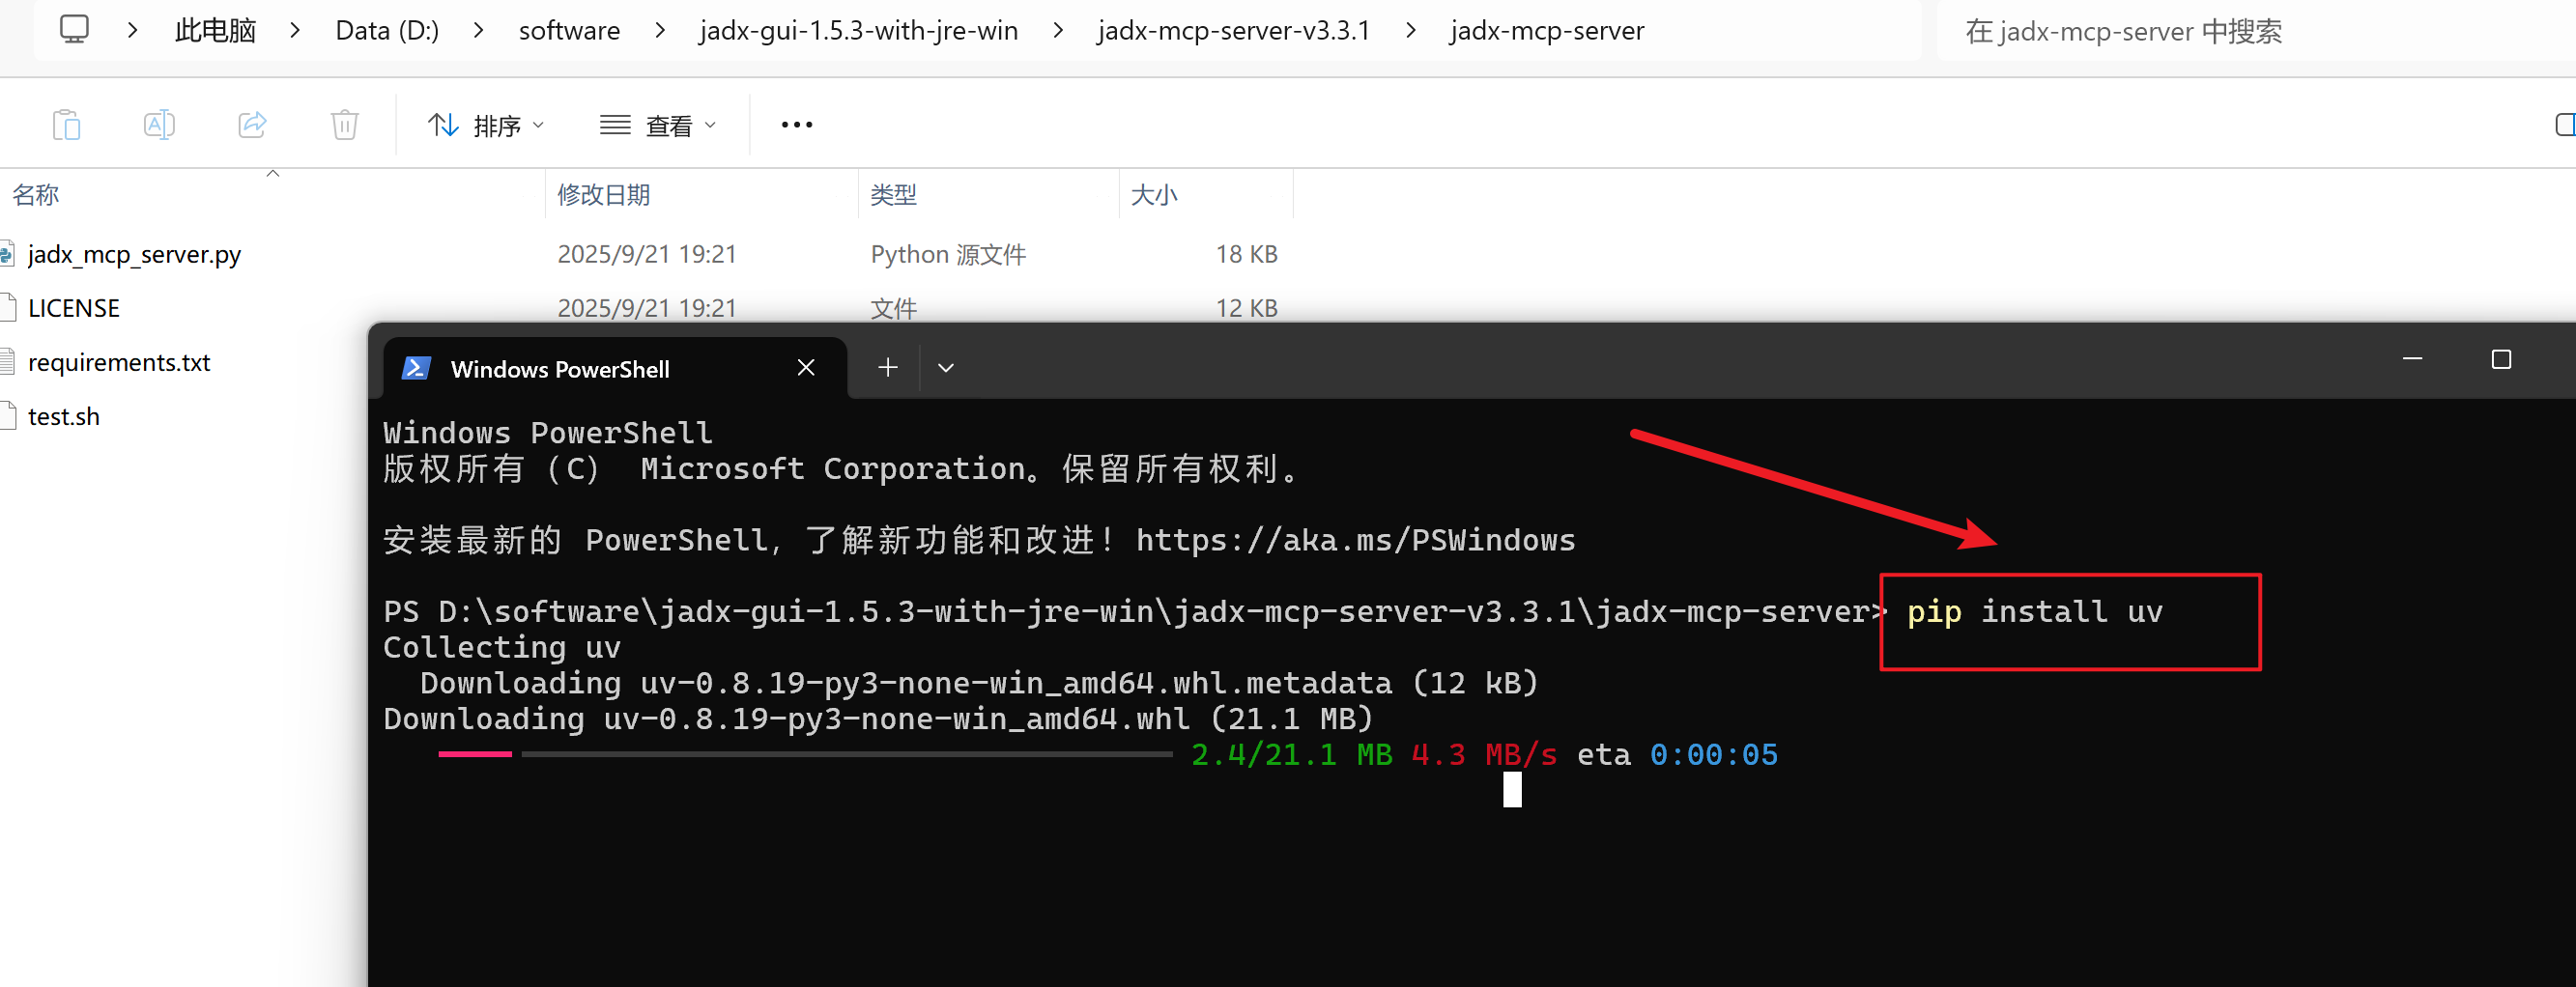Screen dimensions: 2576x987
Task: Click the rename icon in toolbar
Action: [159, 125]
